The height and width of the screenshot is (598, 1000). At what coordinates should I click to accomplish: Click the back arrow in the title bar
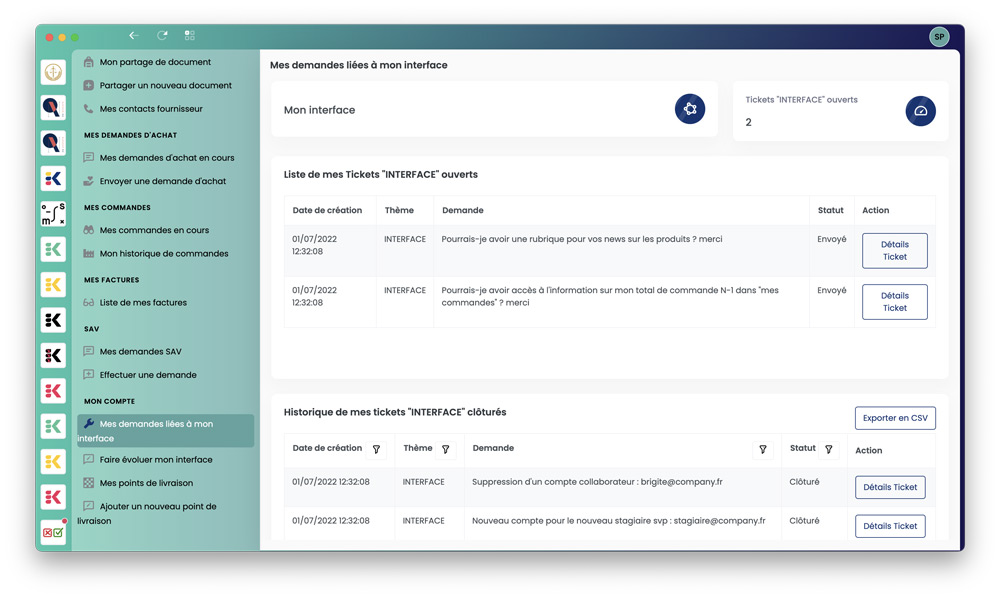click(134, 36)
